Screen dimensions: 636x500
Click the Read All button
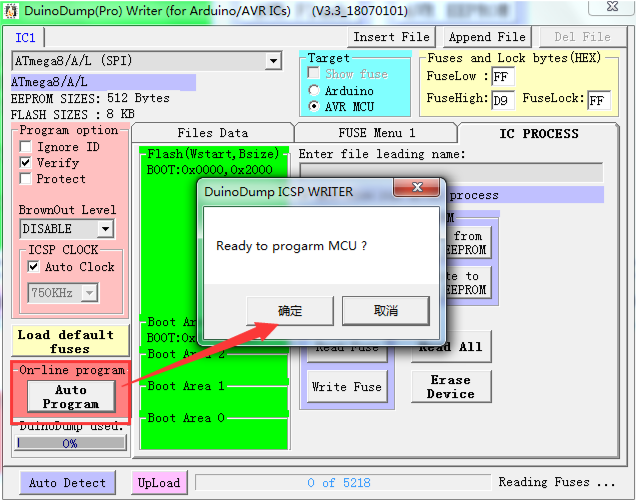[451, 347]
